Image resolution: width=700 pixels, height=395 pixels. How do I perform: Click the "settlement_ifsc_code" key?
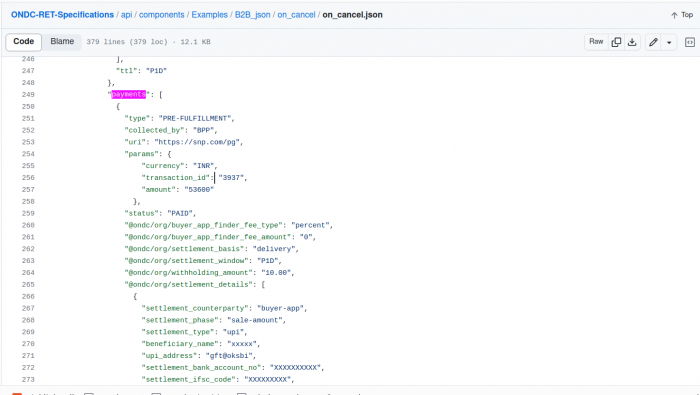coord(189,379)
